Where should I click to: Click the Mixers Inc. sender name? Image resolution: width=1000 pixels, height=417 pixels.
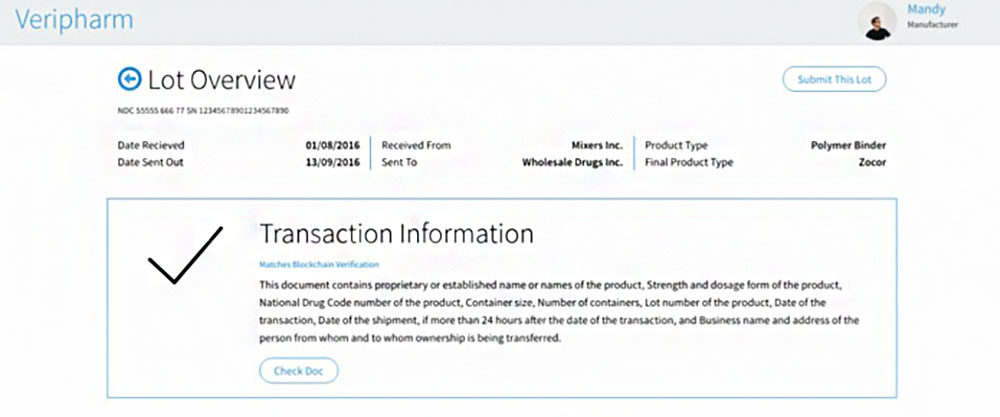point(597,145)
